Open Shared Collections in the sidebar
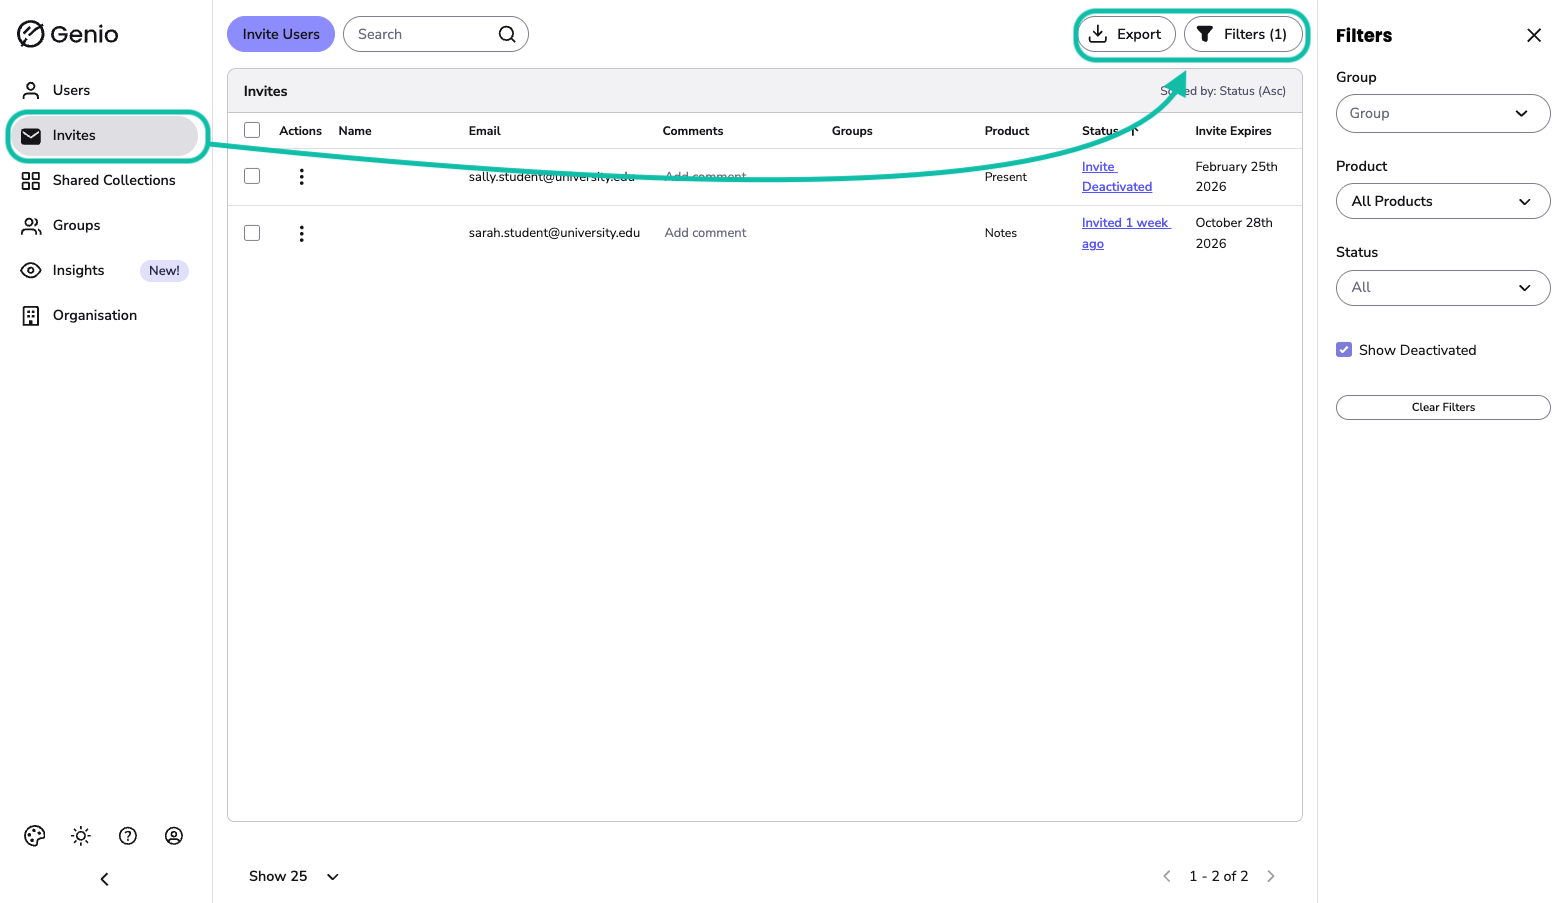The width and height of the screenshot is (1563, 903). 104,180
